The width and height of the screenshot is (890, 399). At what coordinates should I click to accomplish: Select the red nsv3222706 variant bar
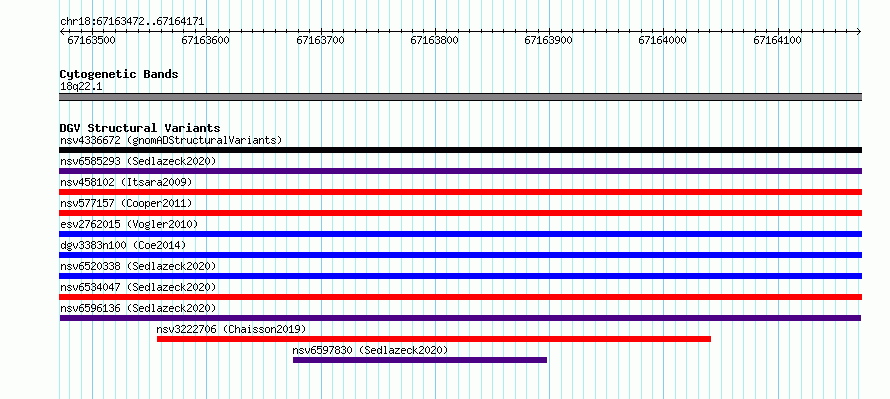point(434,339)
